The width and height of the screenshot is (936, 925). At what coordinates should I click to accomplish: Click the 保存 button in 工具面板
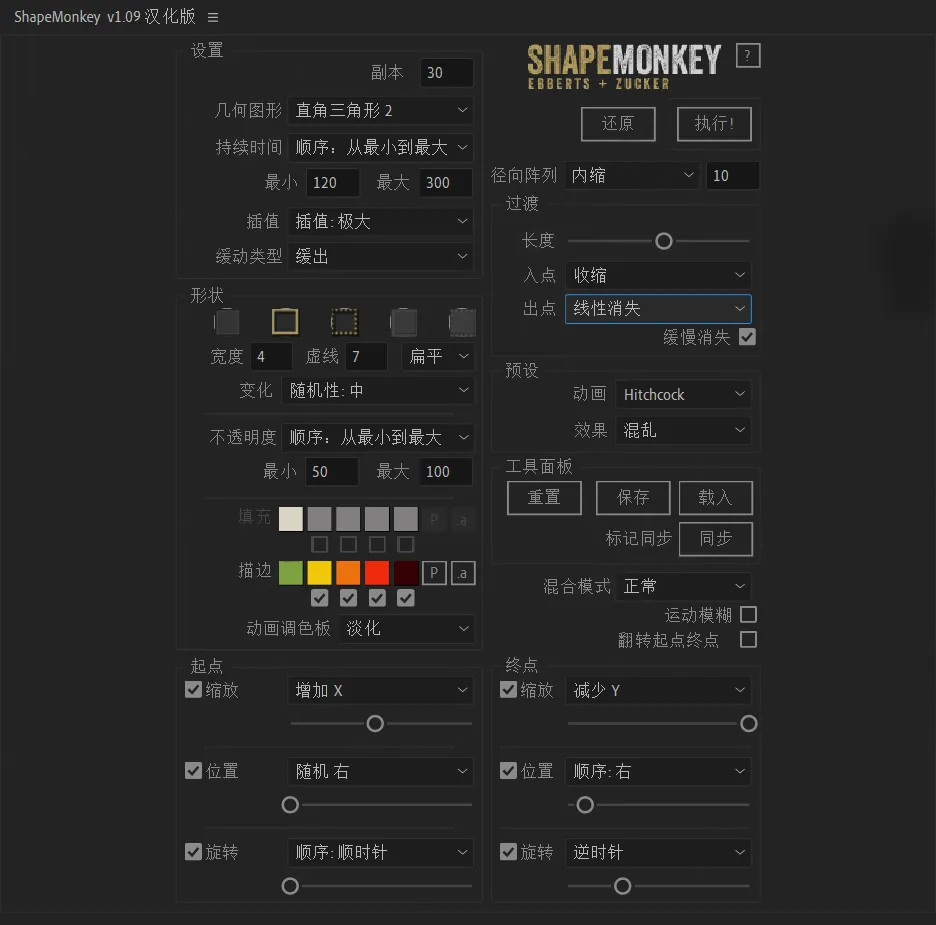pos(633,497)
